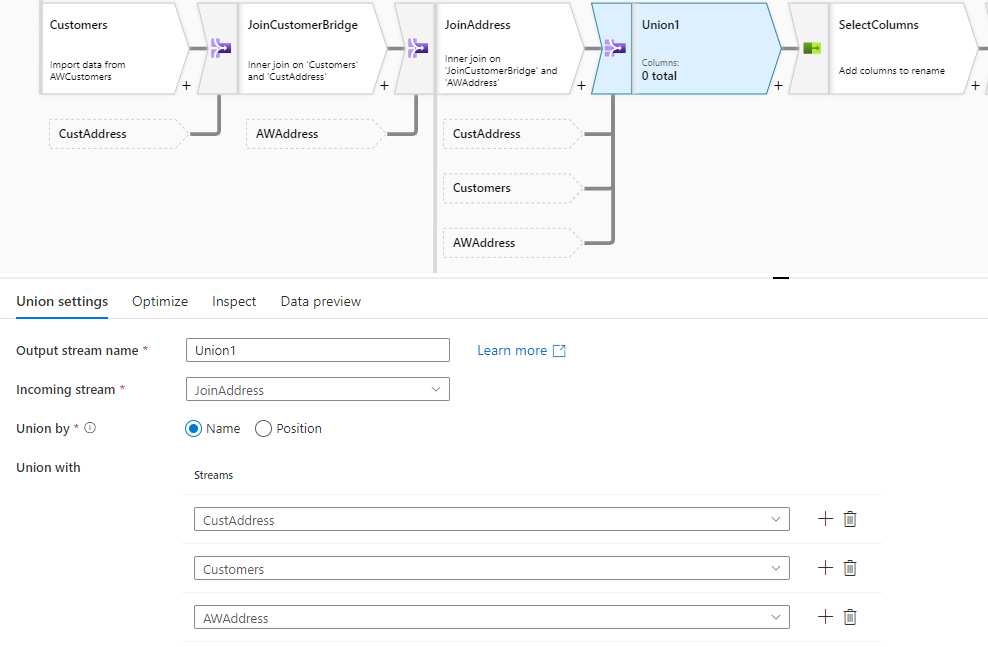Click the Output stream name field
988x647 pixels.
[318, 350]
